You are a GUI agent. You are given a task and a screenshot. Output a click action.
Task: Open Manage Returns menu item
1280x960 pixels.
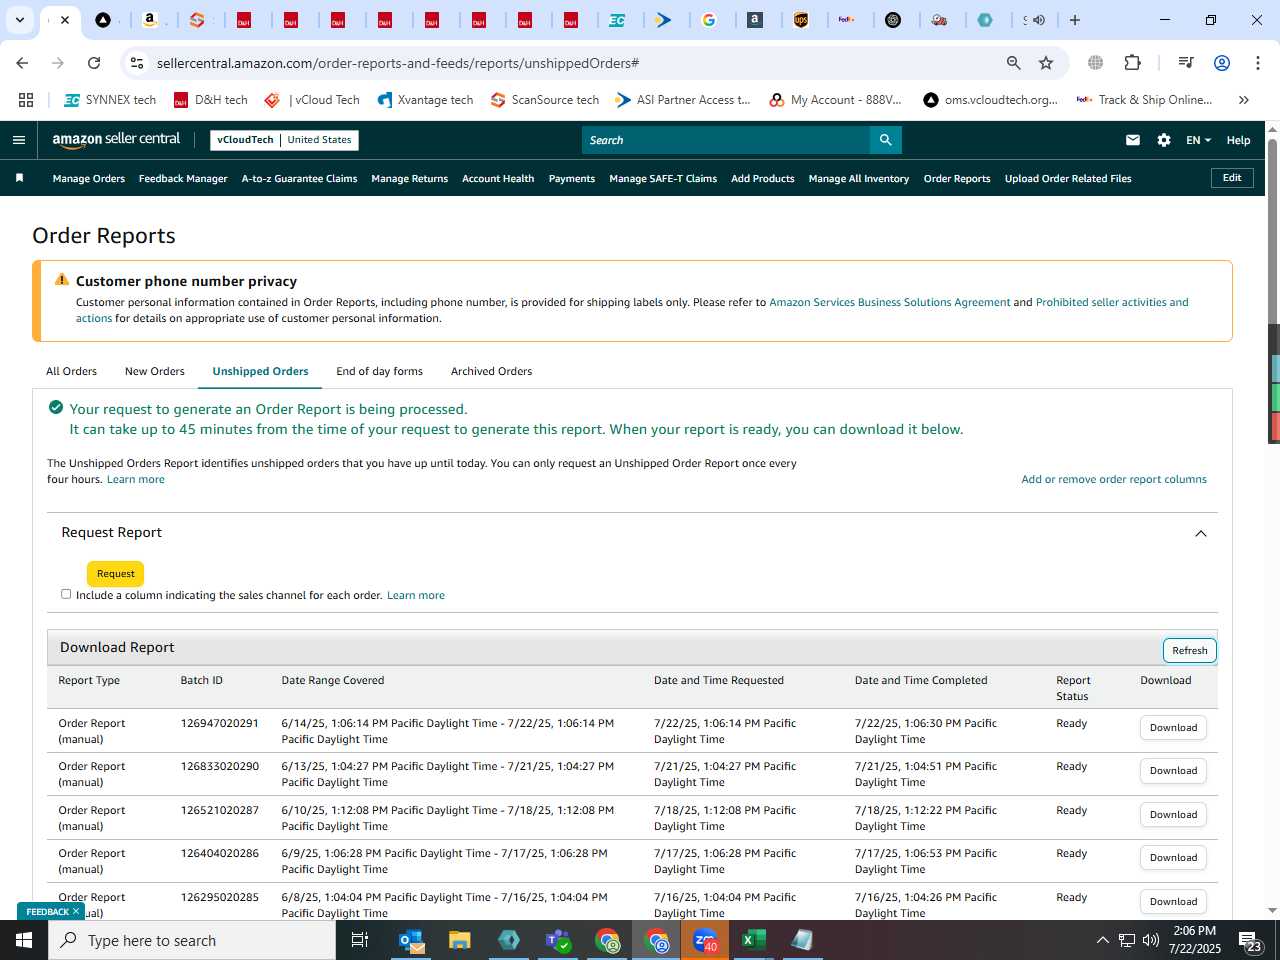coord(409,179)
